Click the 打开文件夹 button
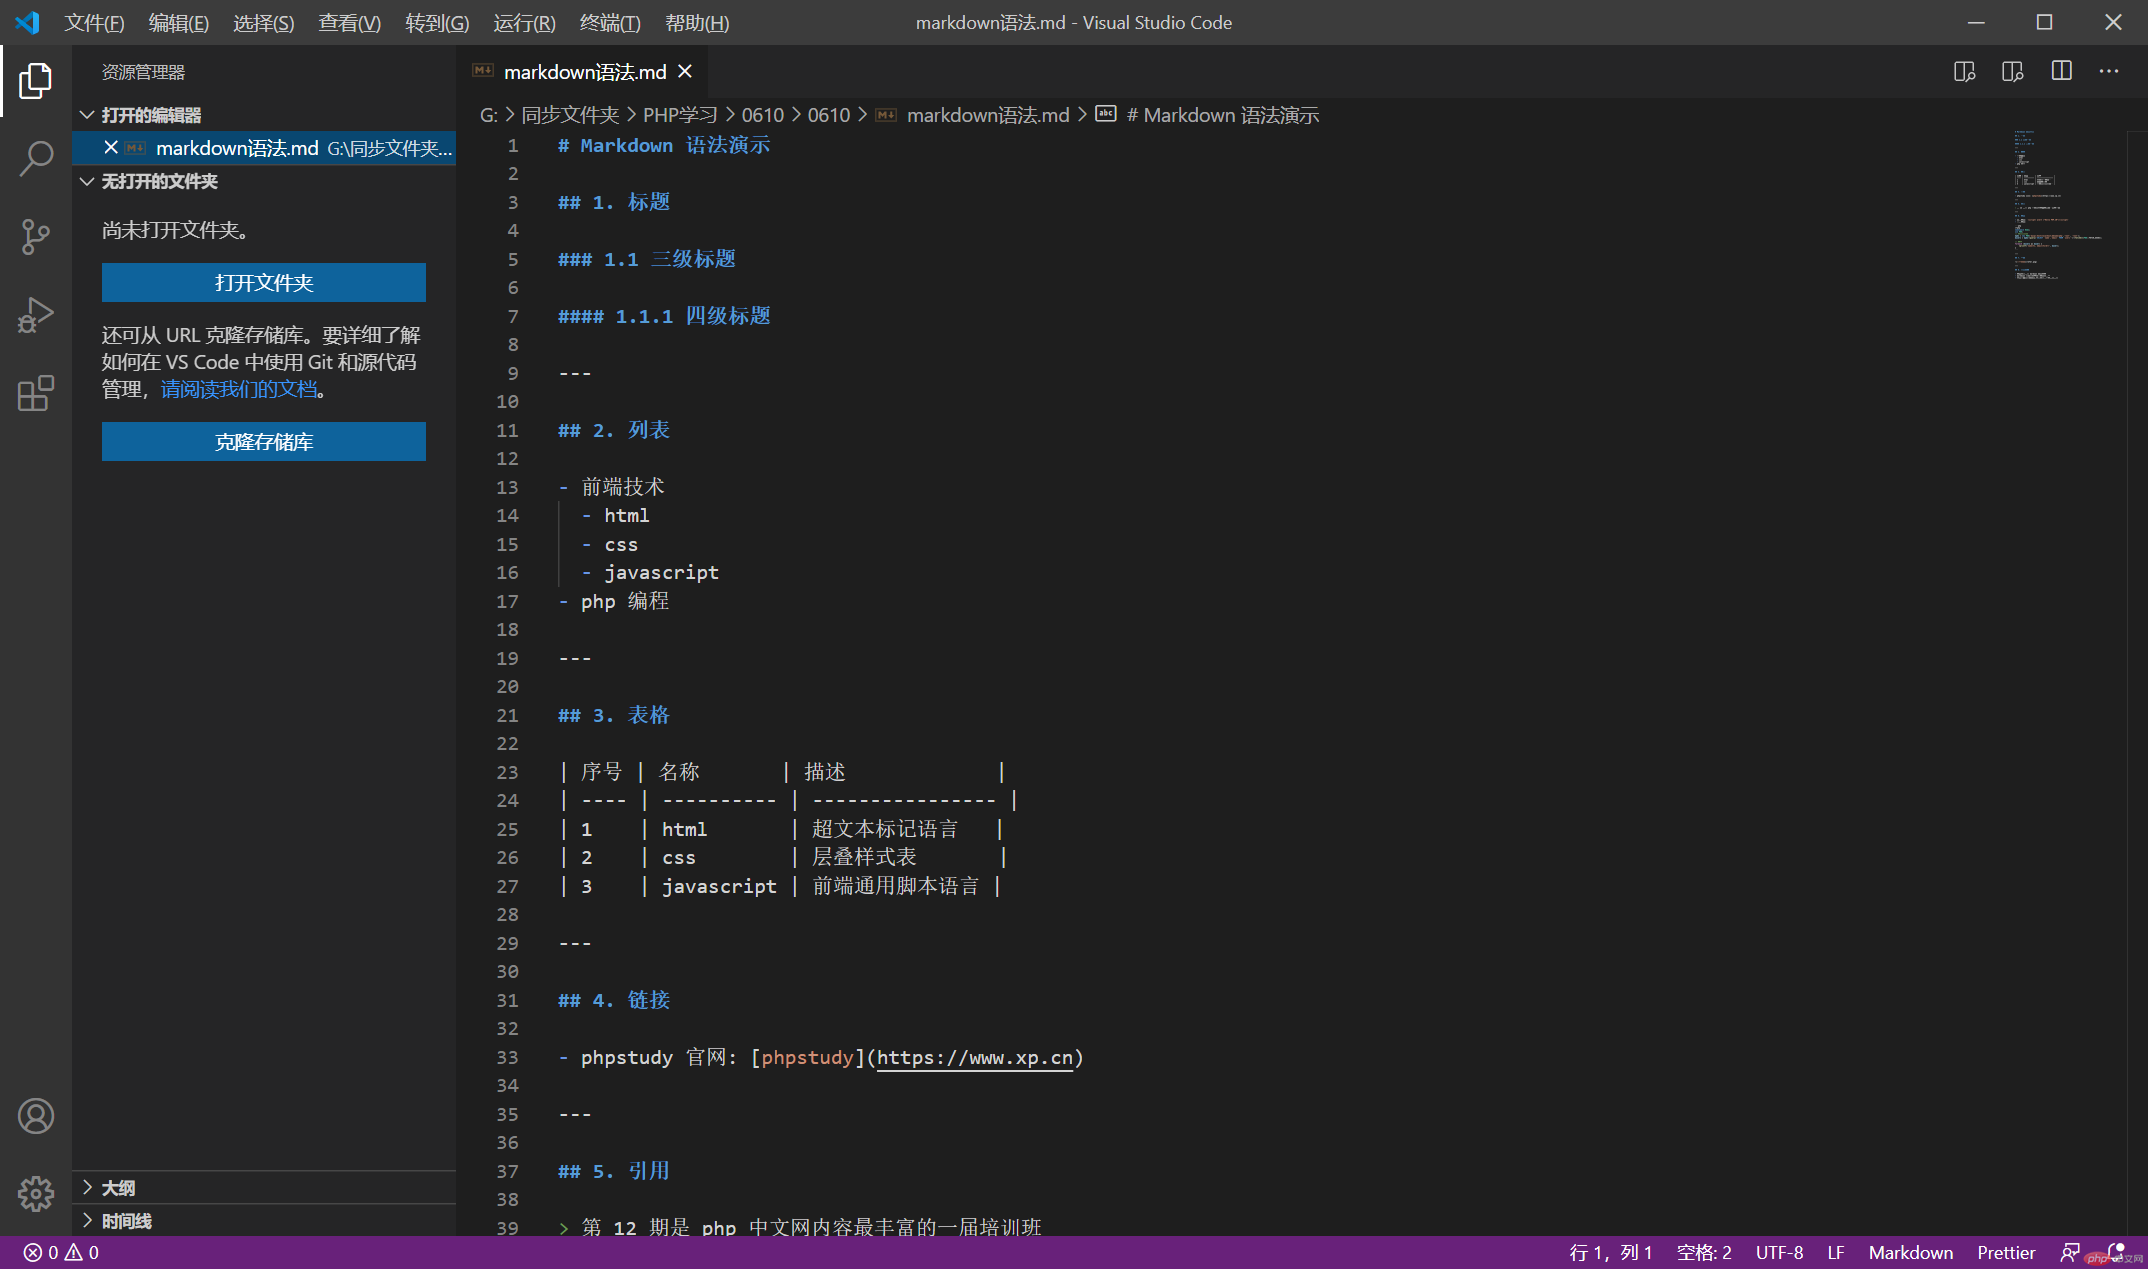The image size is (2148, 1269). [x=264, y=283]
